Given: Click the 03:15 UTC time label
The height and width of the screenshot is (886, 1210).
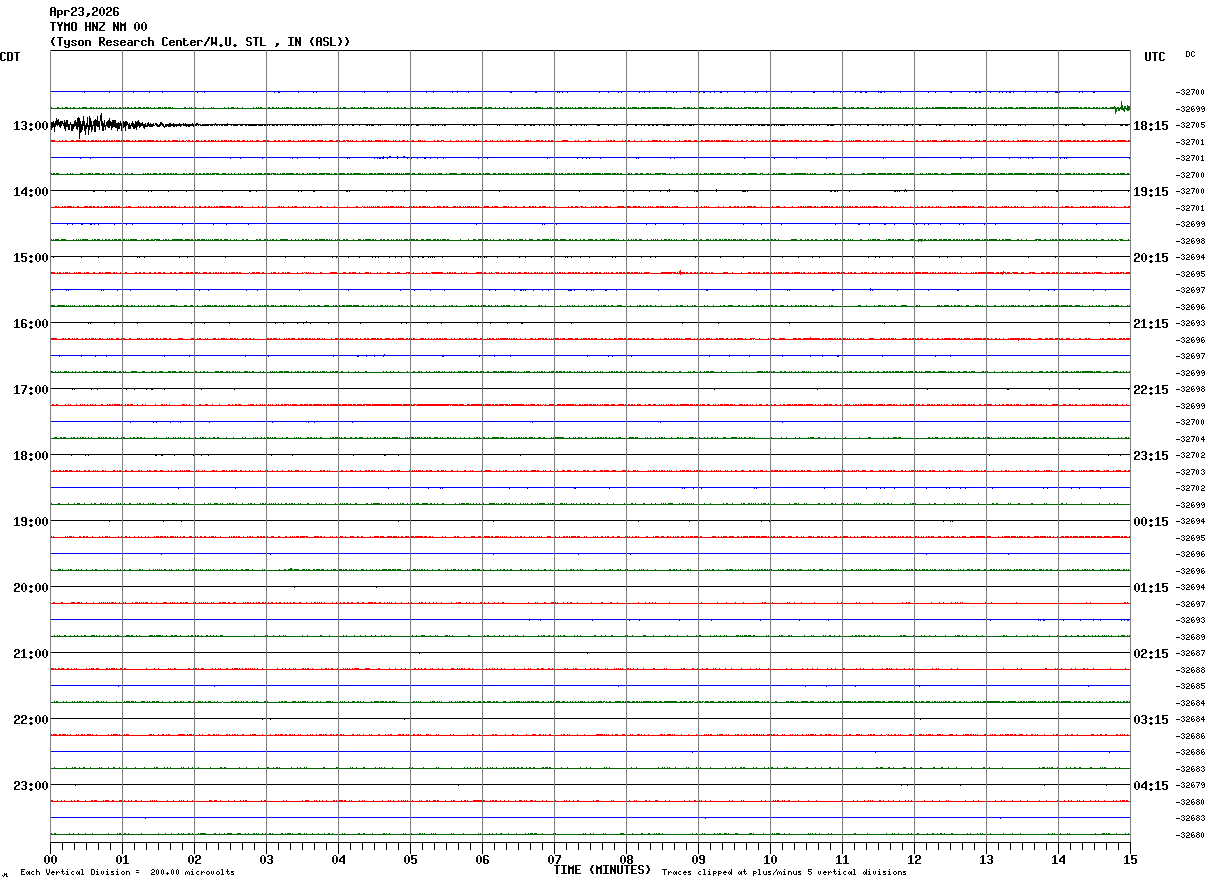Looking at the screenshot, I should [1151, 720].
